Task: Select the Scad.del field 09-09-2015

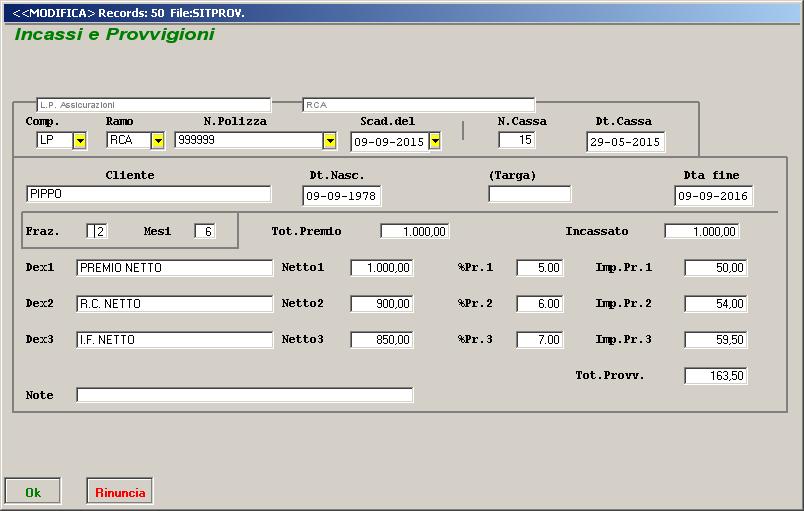Action: (x=390, y=142)
